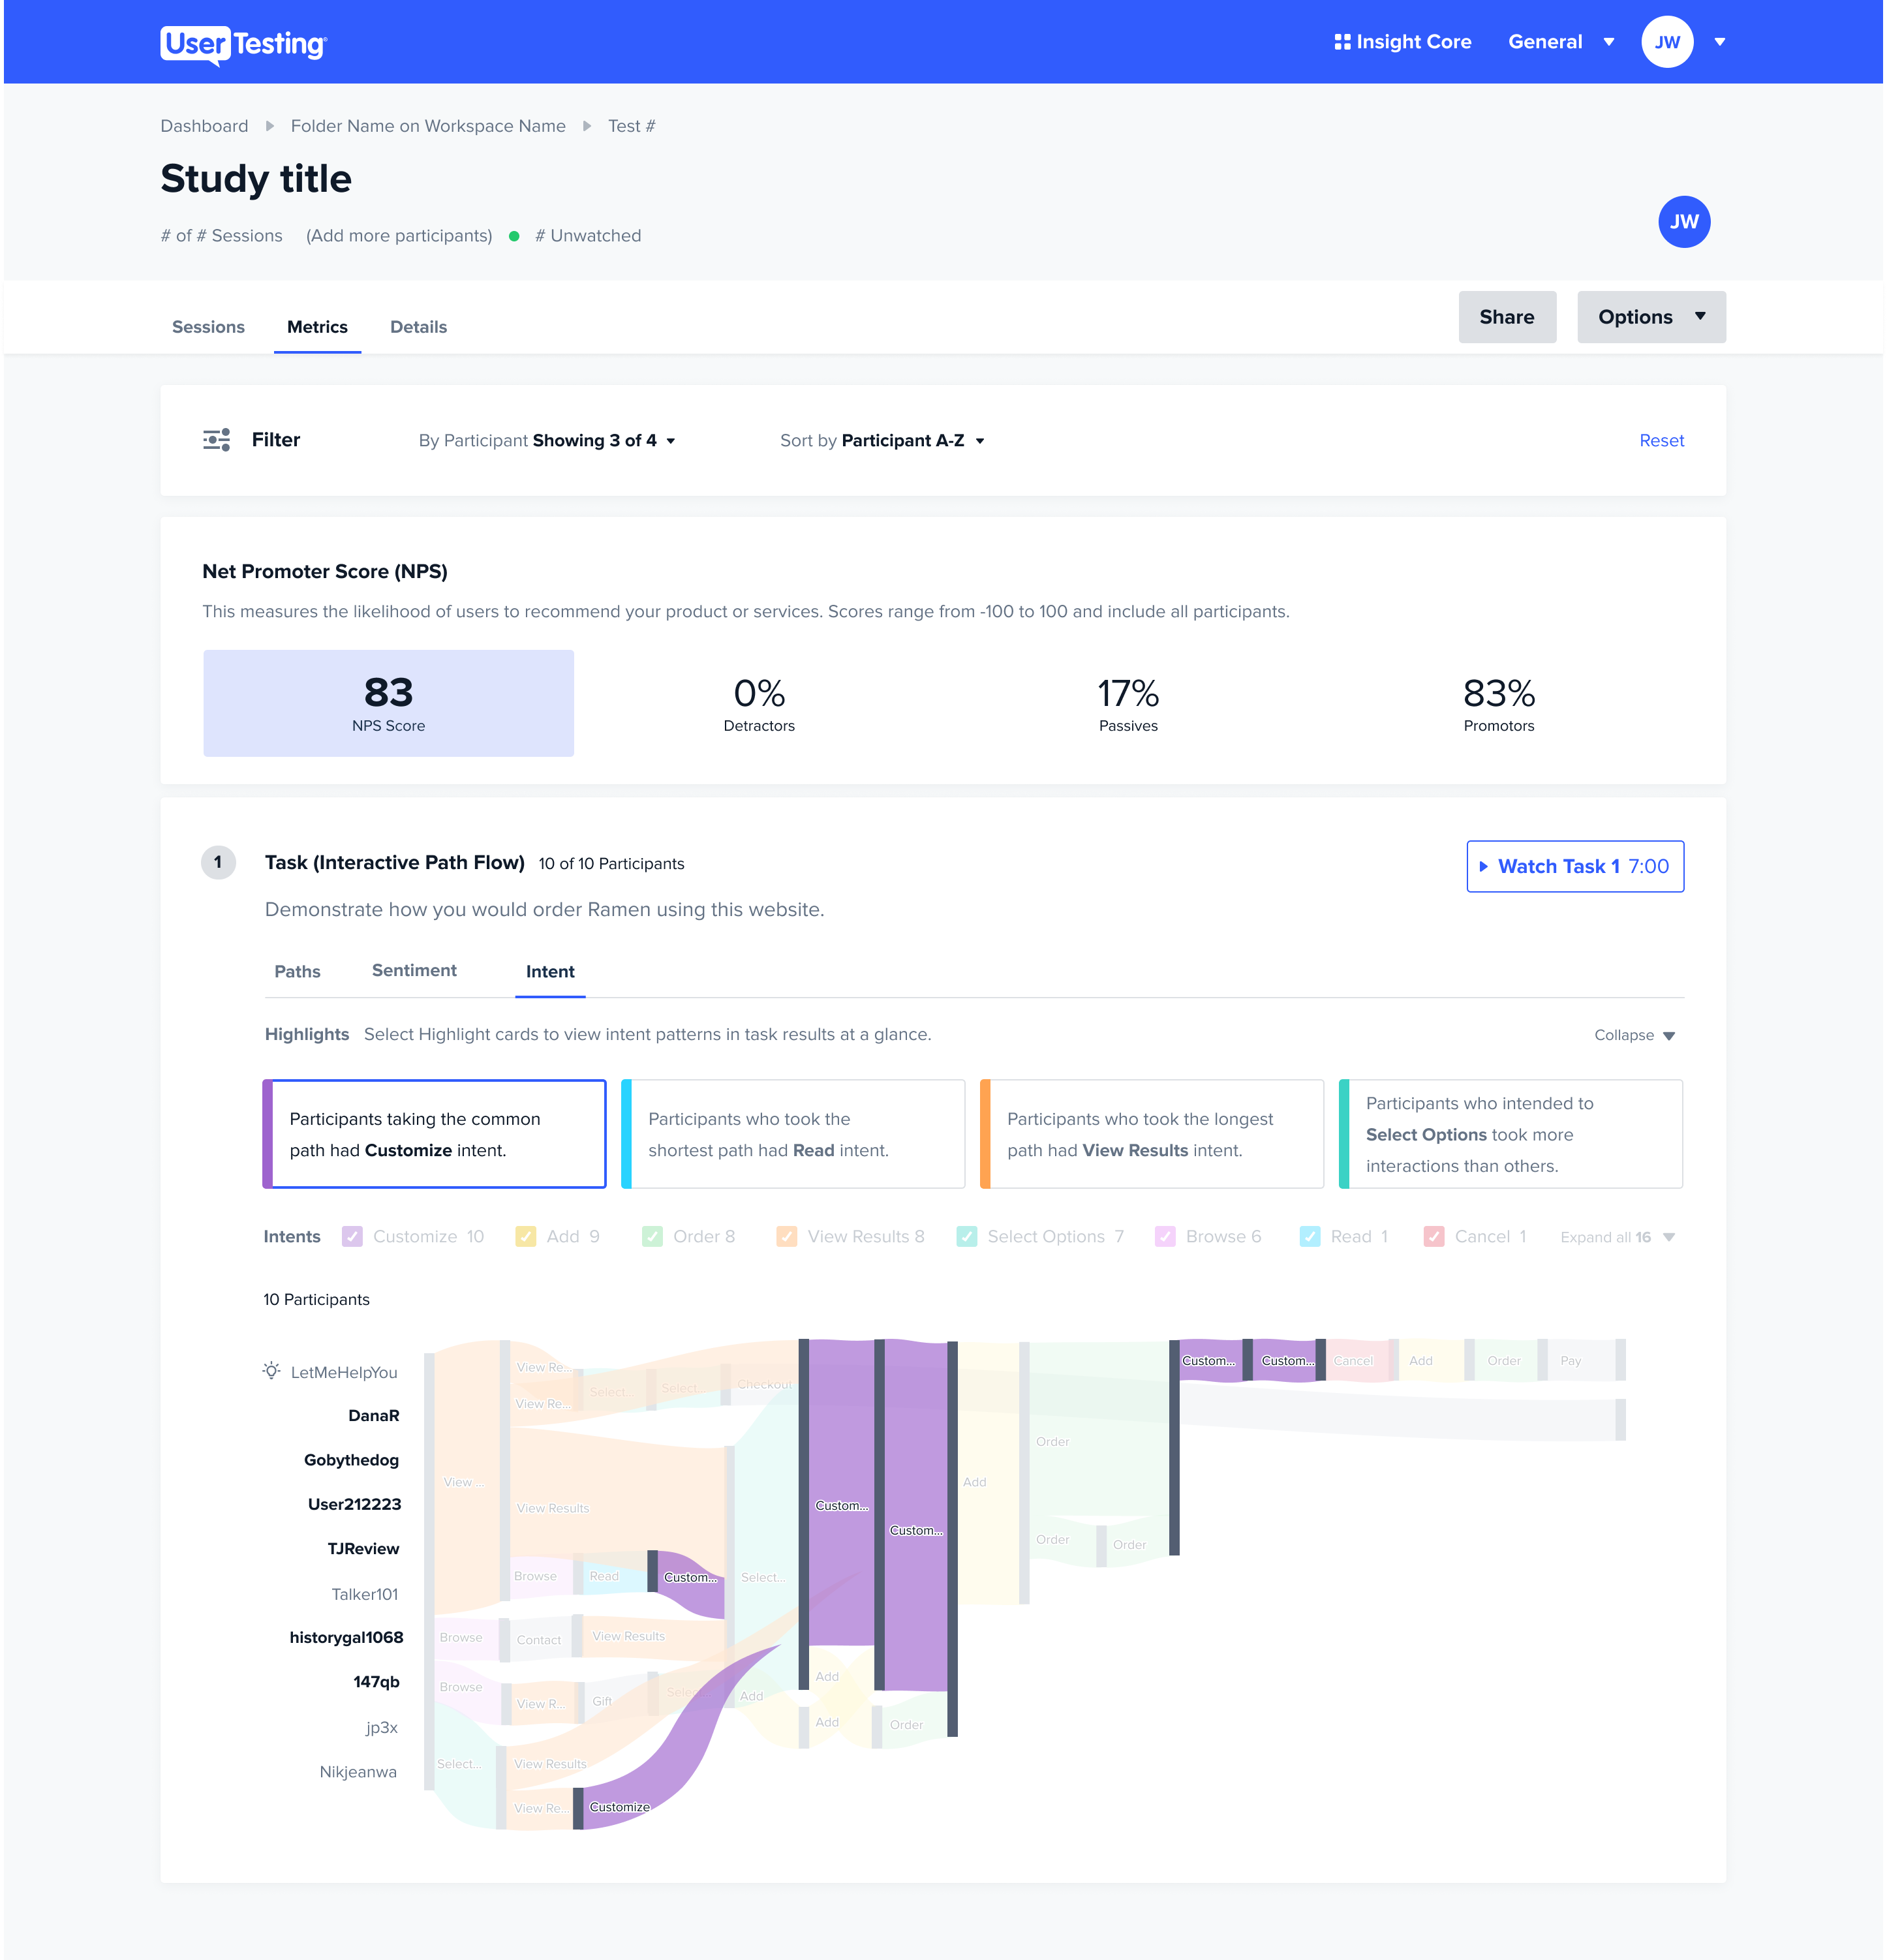Select the Select Options interactions highlight card

[x=1511, y=1134]
